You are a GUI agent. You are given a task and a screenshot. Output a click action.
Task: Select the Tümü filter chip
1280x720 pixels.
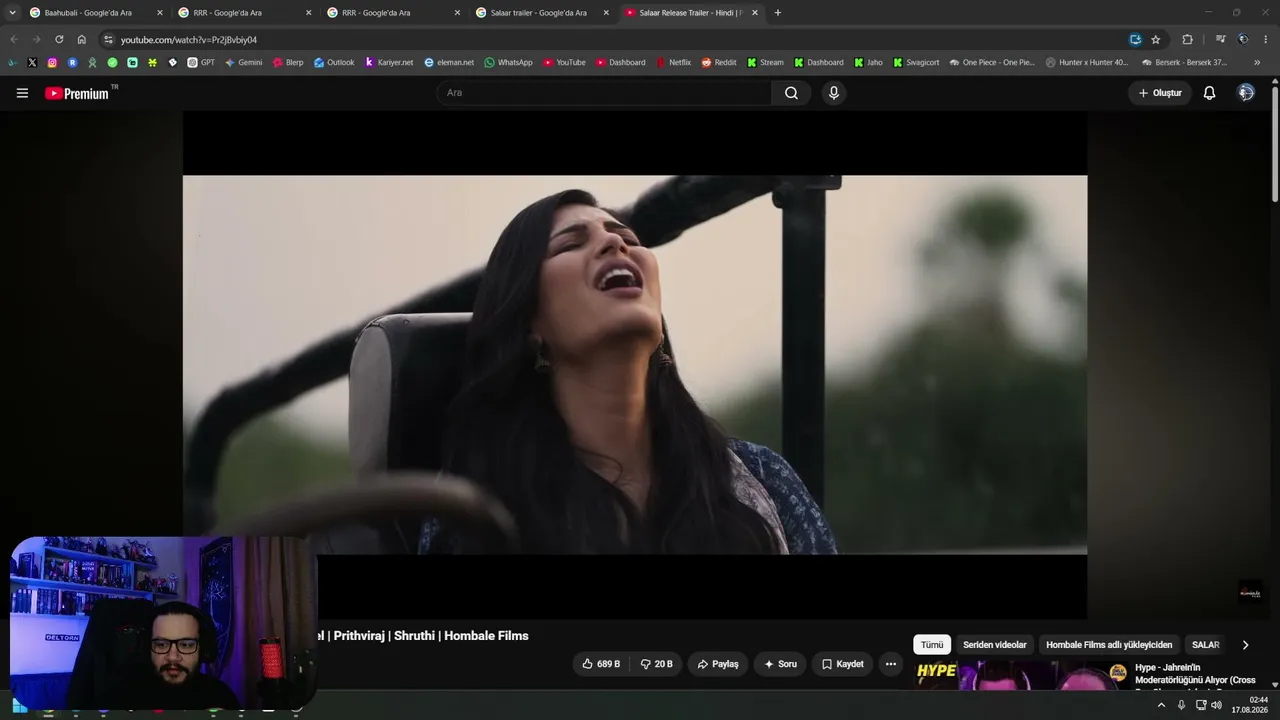(x=932, y=645)
